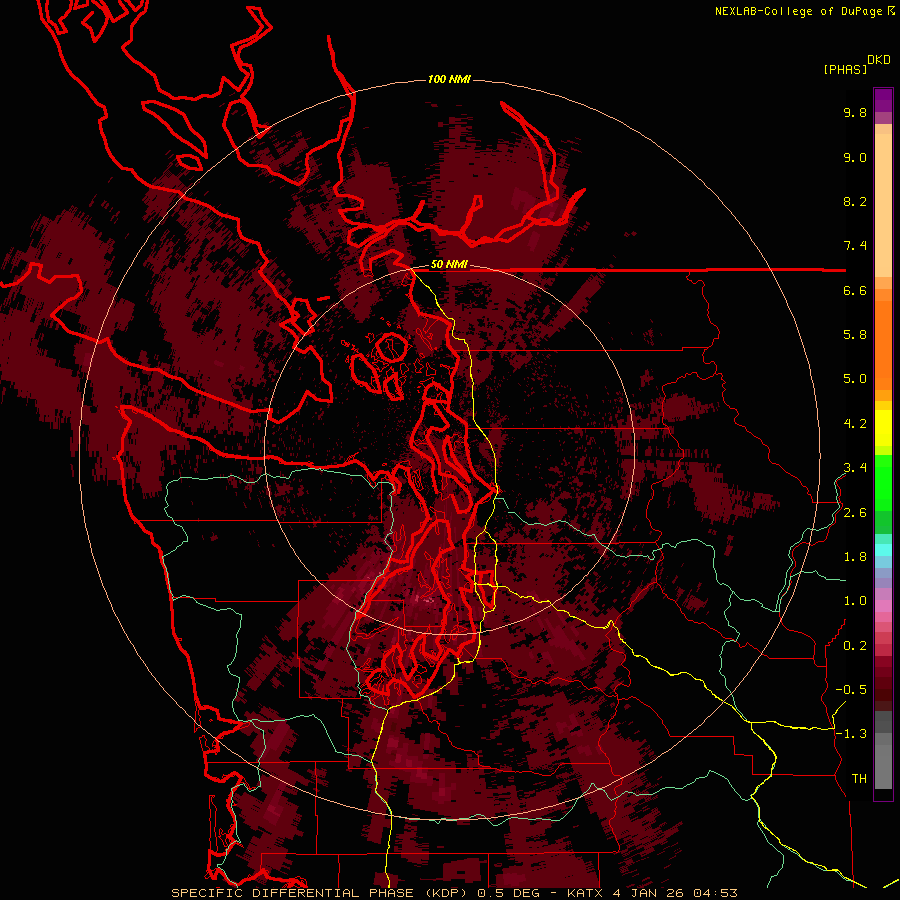Image resolution: width=900 pixels, height=900 pixels.
Task: Pick the cyan segment of color bar
Action: (883, 550)
